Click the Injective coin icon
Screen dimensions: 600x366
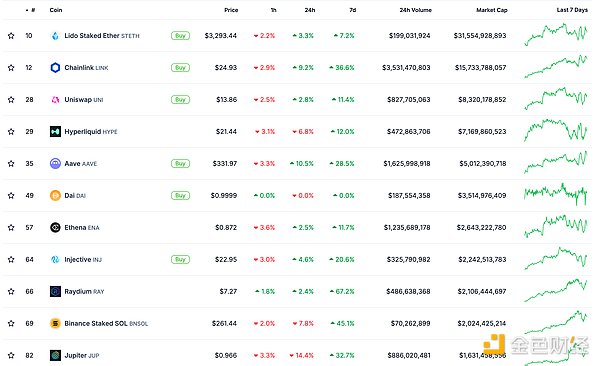click(x=55, y=260)
